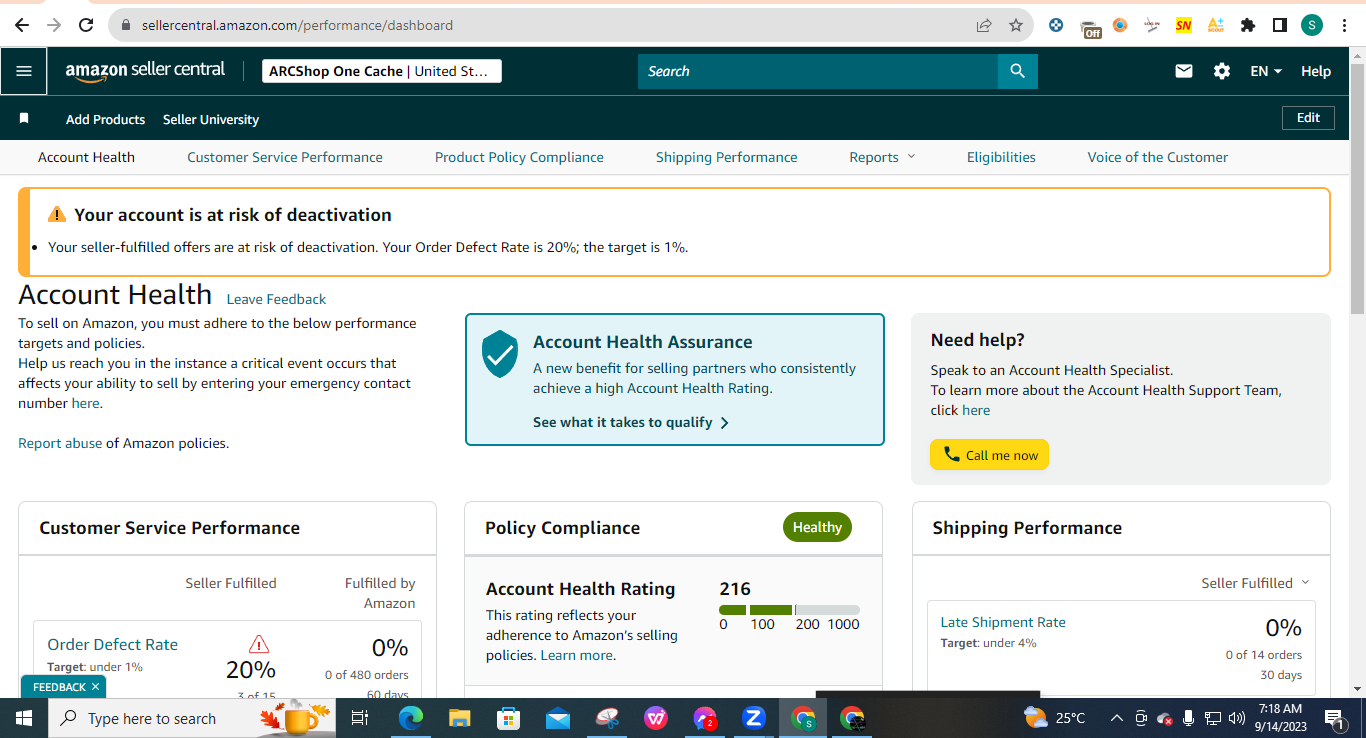1366x738 pixels.
Task: Open the blue circular cross extension icon
Action: (1056, 25)
